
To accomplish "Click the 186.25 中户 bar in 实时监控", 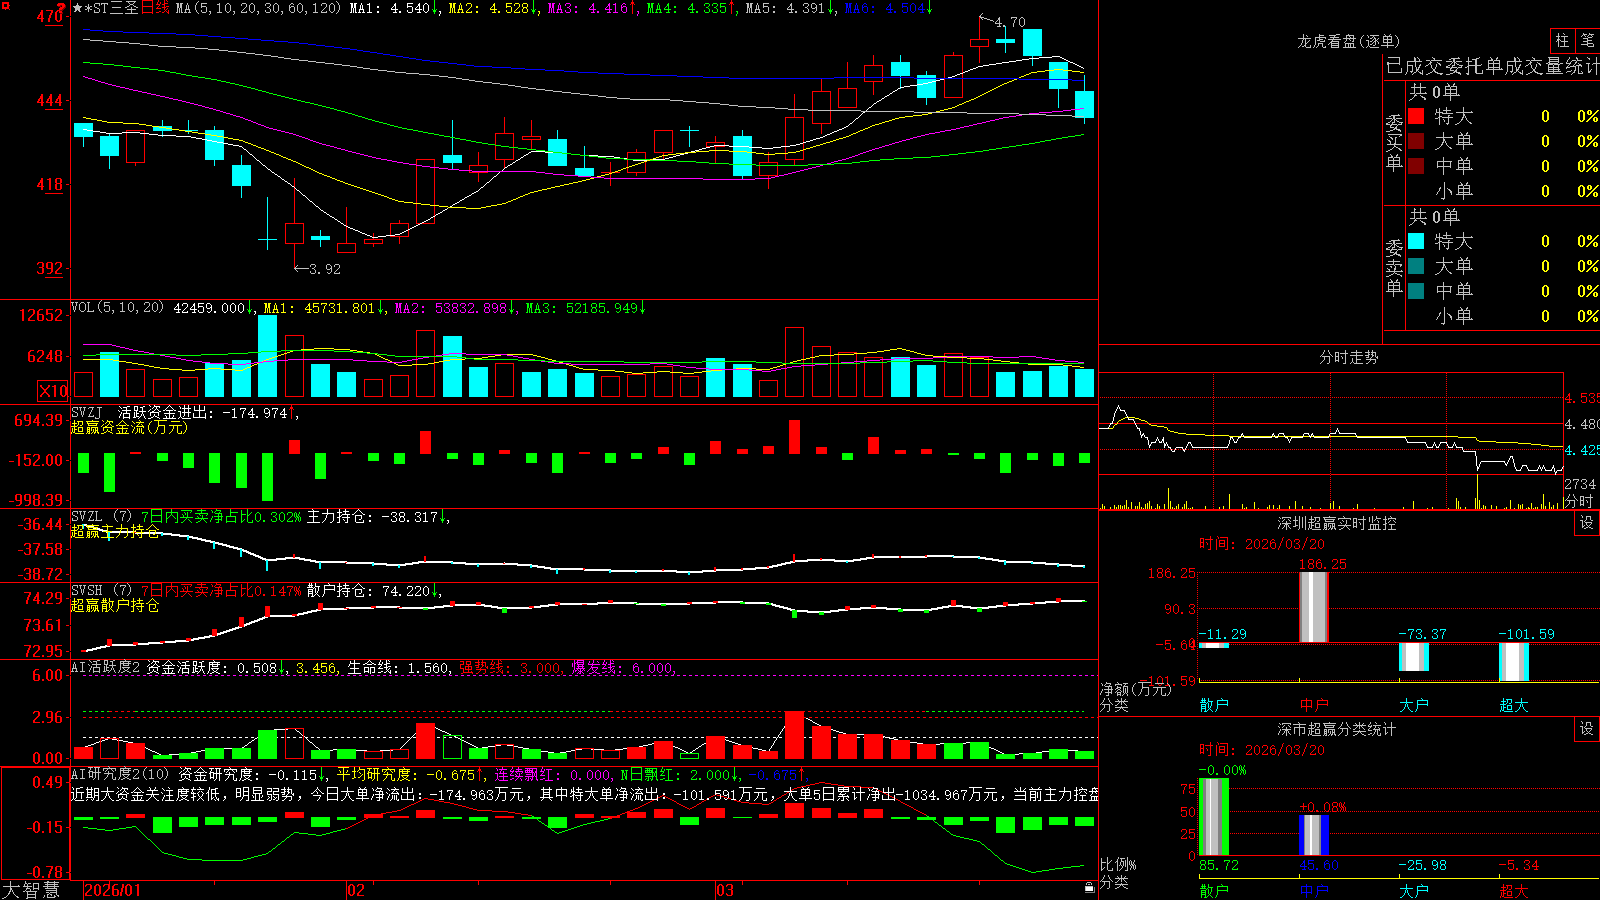I will 1313,607.
